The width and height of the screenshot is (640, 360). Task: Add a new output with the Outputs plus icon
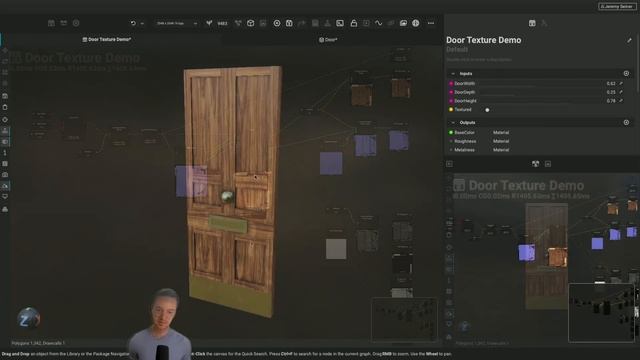click(626, 122)
